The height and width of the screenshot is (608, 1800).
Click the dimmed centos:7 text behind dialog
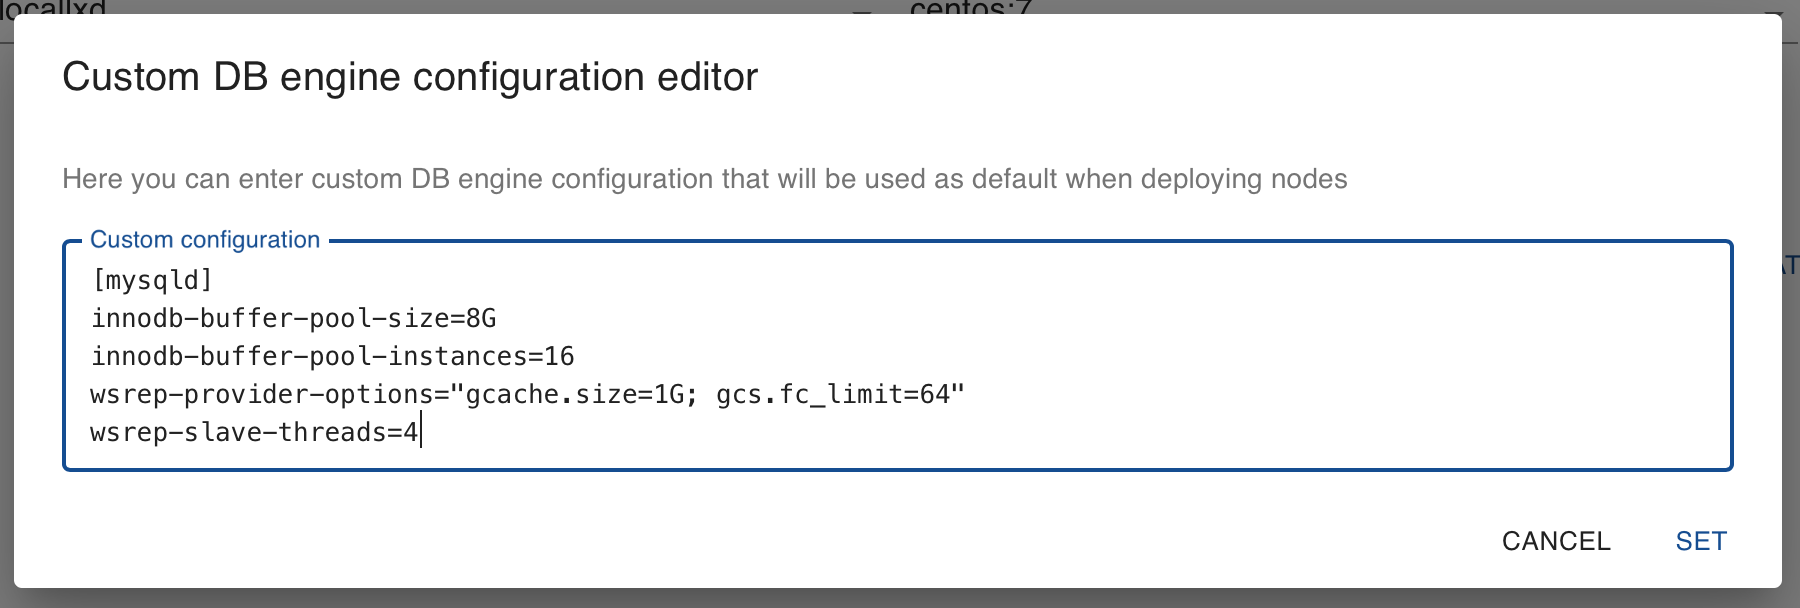[x=970, y=7]
